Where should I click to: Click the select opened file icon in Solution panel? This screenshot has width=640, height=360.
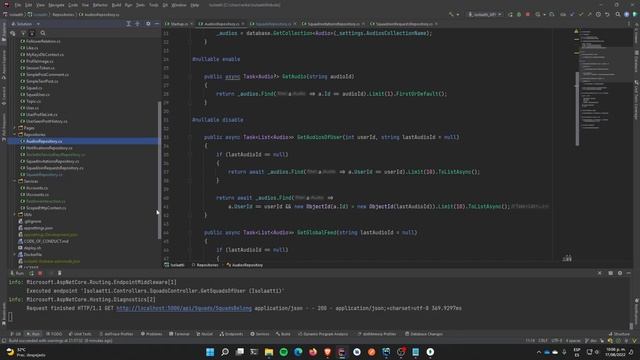point(128,24)
